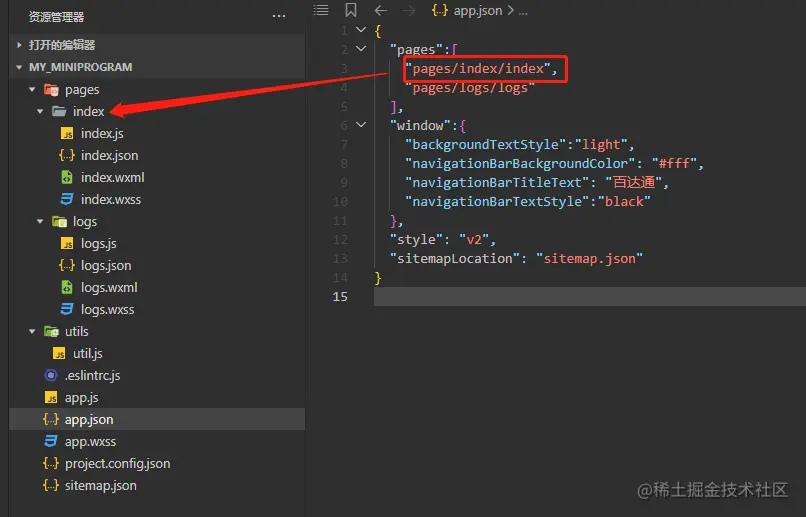The image size is (806, 517).
Task: Go back with the left arrow
Action: (x=380, y=10)
